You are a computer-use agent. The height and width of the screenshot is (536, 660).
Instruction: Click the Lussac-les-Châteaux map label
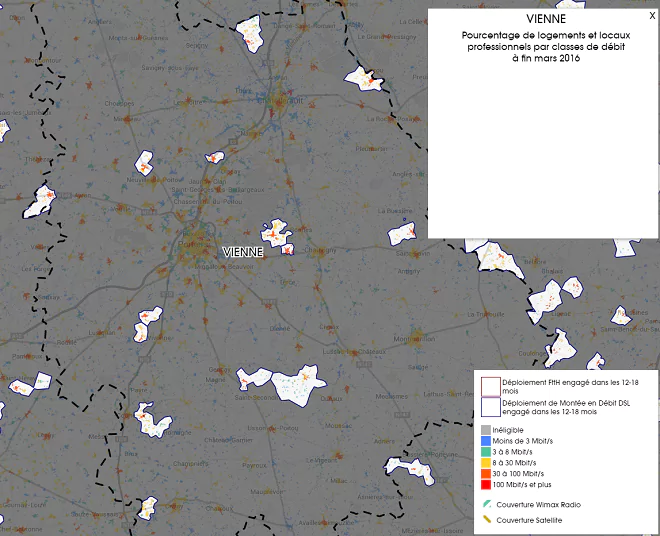[354, 352]
